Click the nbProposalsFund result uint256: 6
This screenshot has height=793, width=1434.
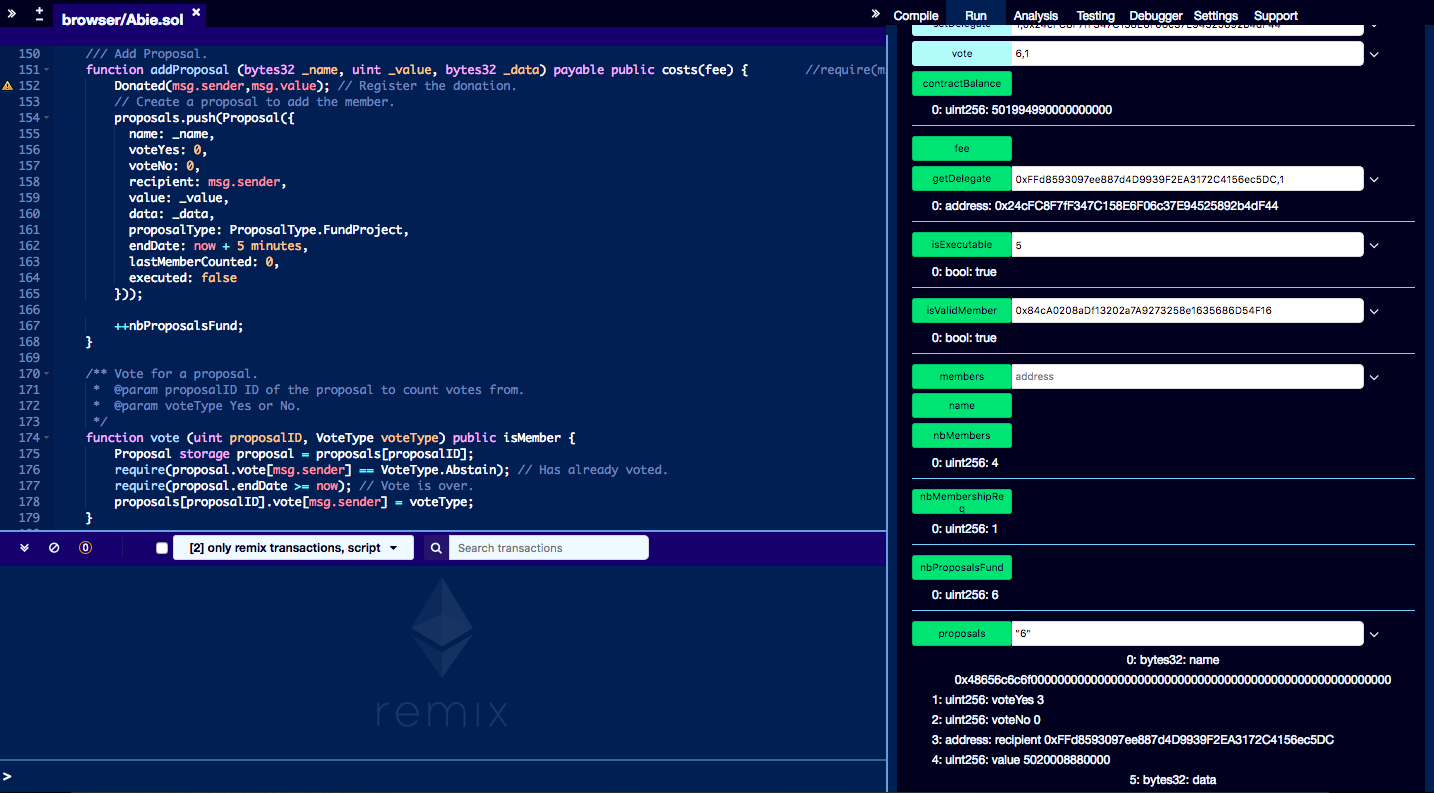pyautogui.click(x=964, y=595)
